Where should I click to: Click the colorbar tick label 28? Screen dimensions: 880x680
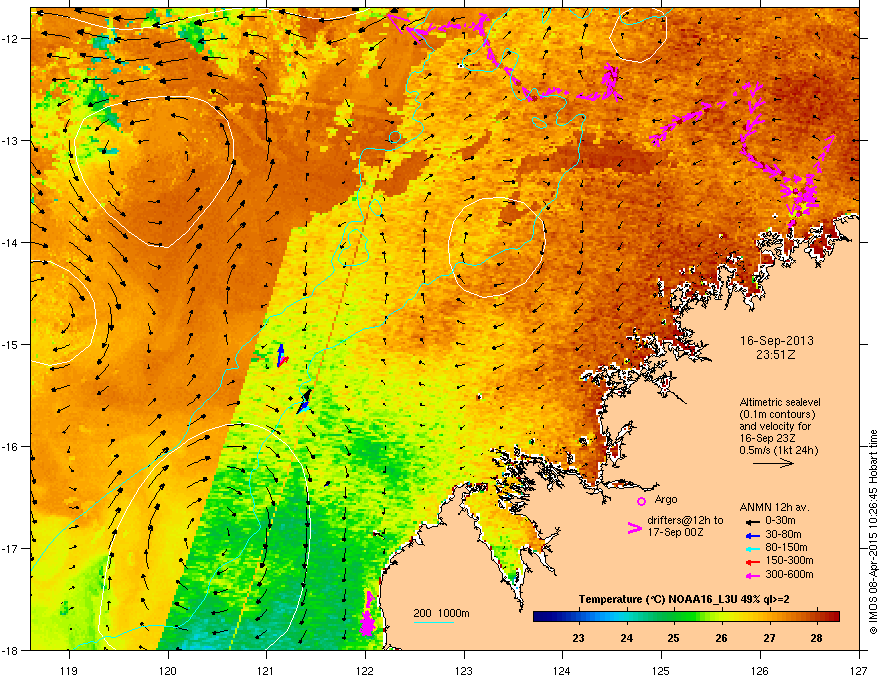tap(817, 638)
